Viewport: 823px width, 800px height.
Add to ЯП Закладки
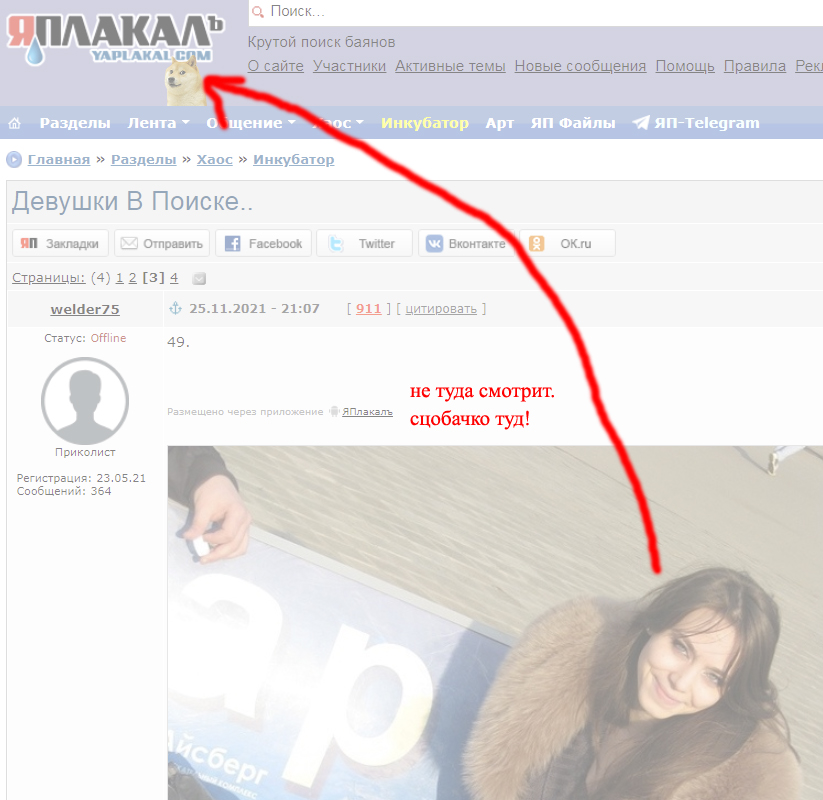tap(60, 243)
